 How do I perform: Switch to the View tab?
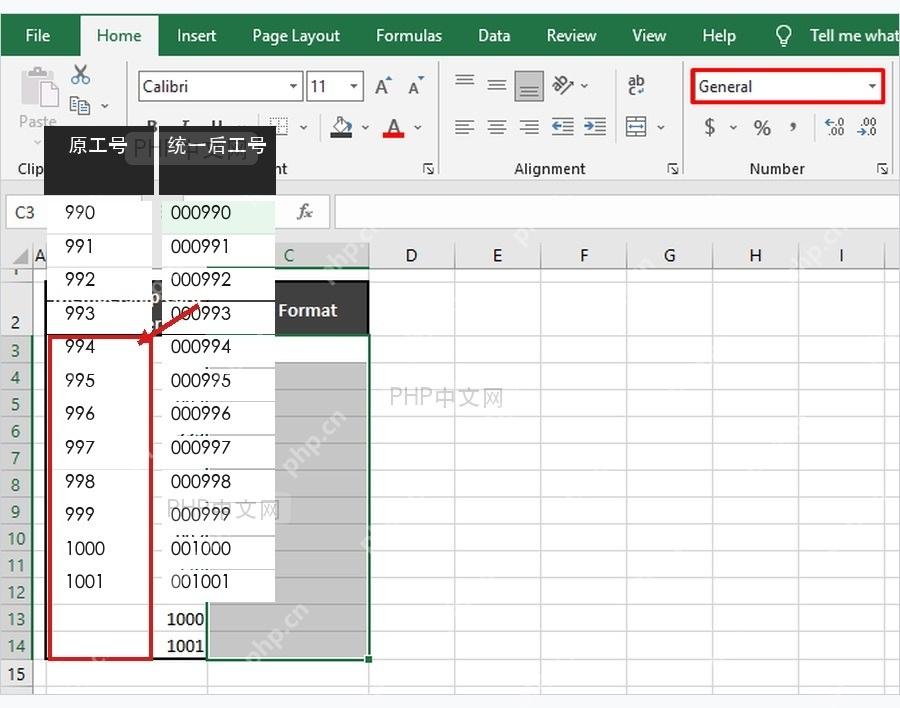pos(649,36)
